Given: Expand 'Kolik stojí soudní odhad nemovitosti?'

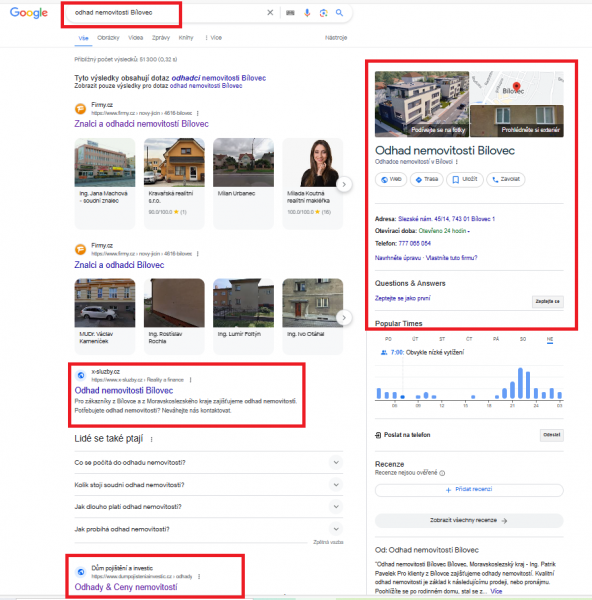Looking at the screenshot, I should (x=209, y=485).
